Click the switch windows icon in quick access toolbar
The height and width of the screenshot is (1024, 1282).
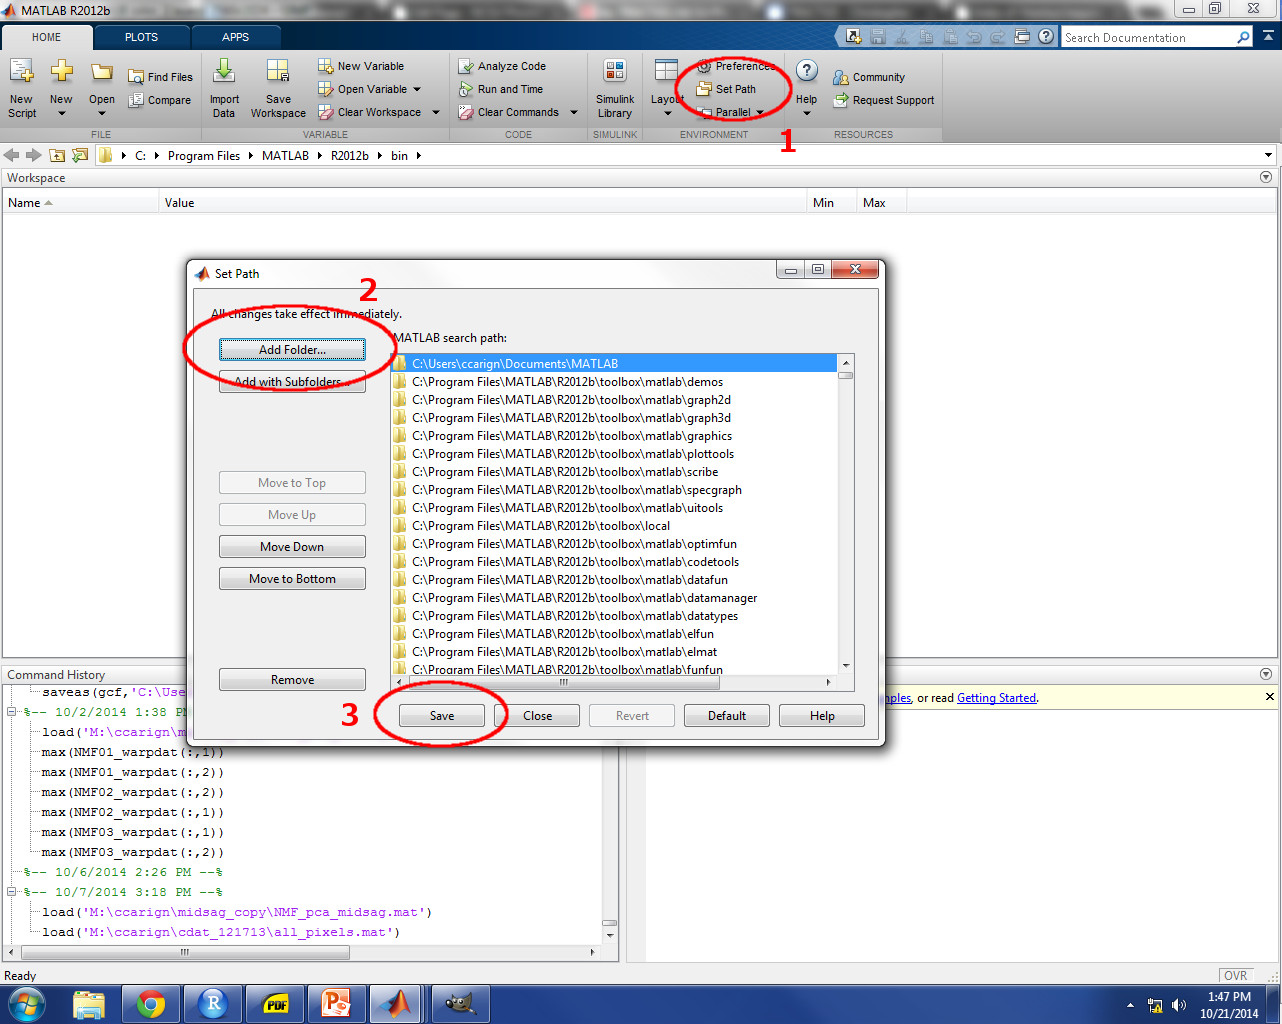point(1022,37)
